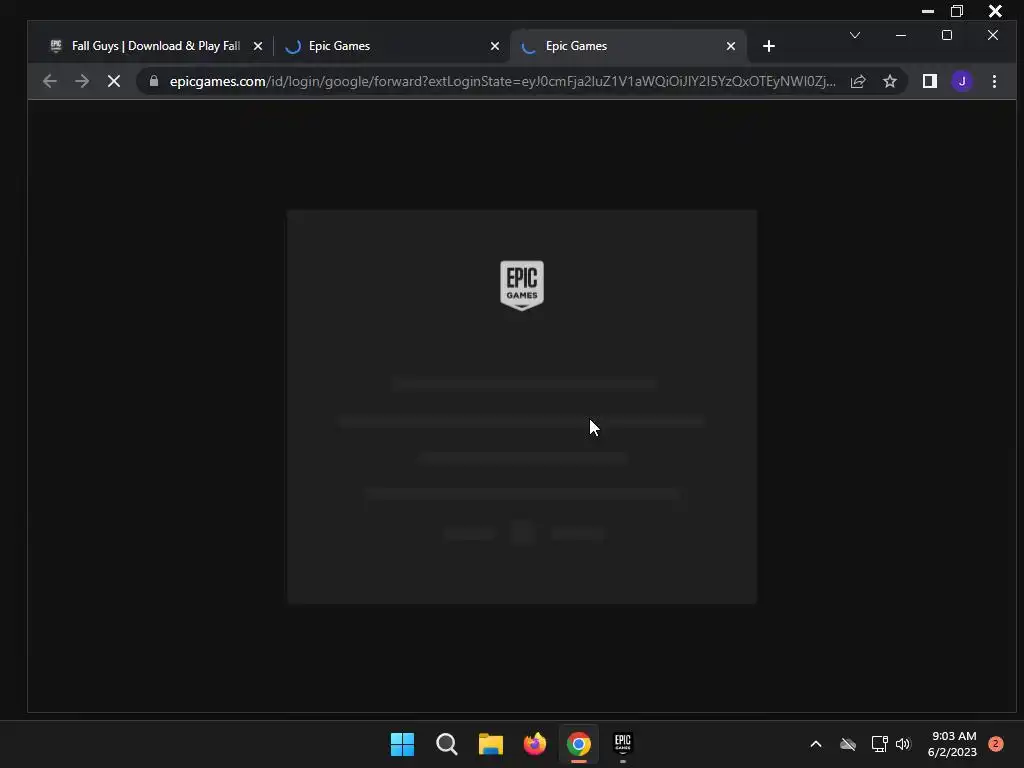Viewport: 1024px width, 768px height.
Task: Open network settings tray icon
Action: (x=879, y=744)
